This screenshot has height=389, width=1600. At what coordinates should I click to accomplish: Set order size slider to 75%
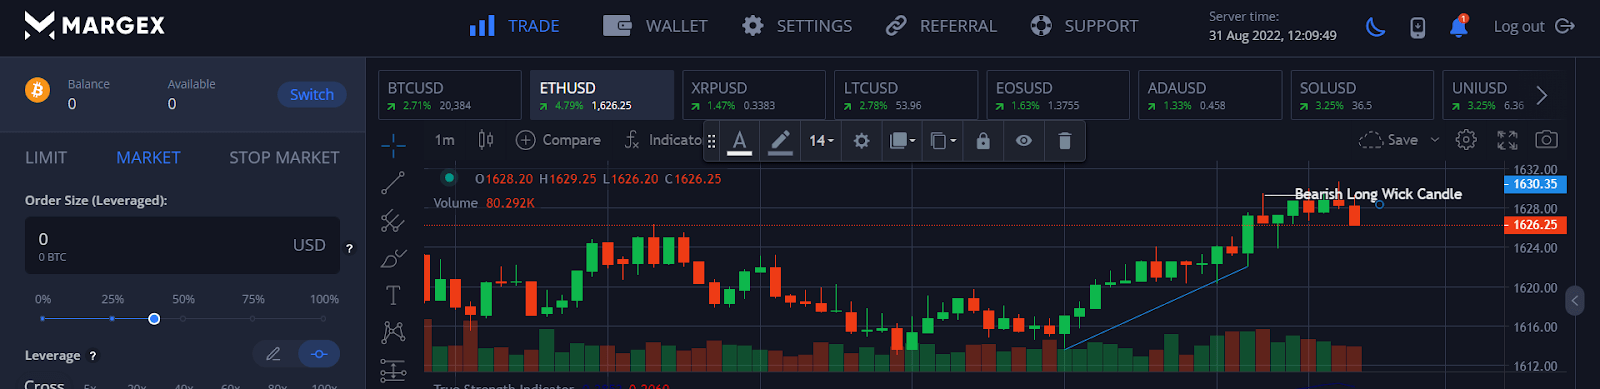[x=253, y=318]
